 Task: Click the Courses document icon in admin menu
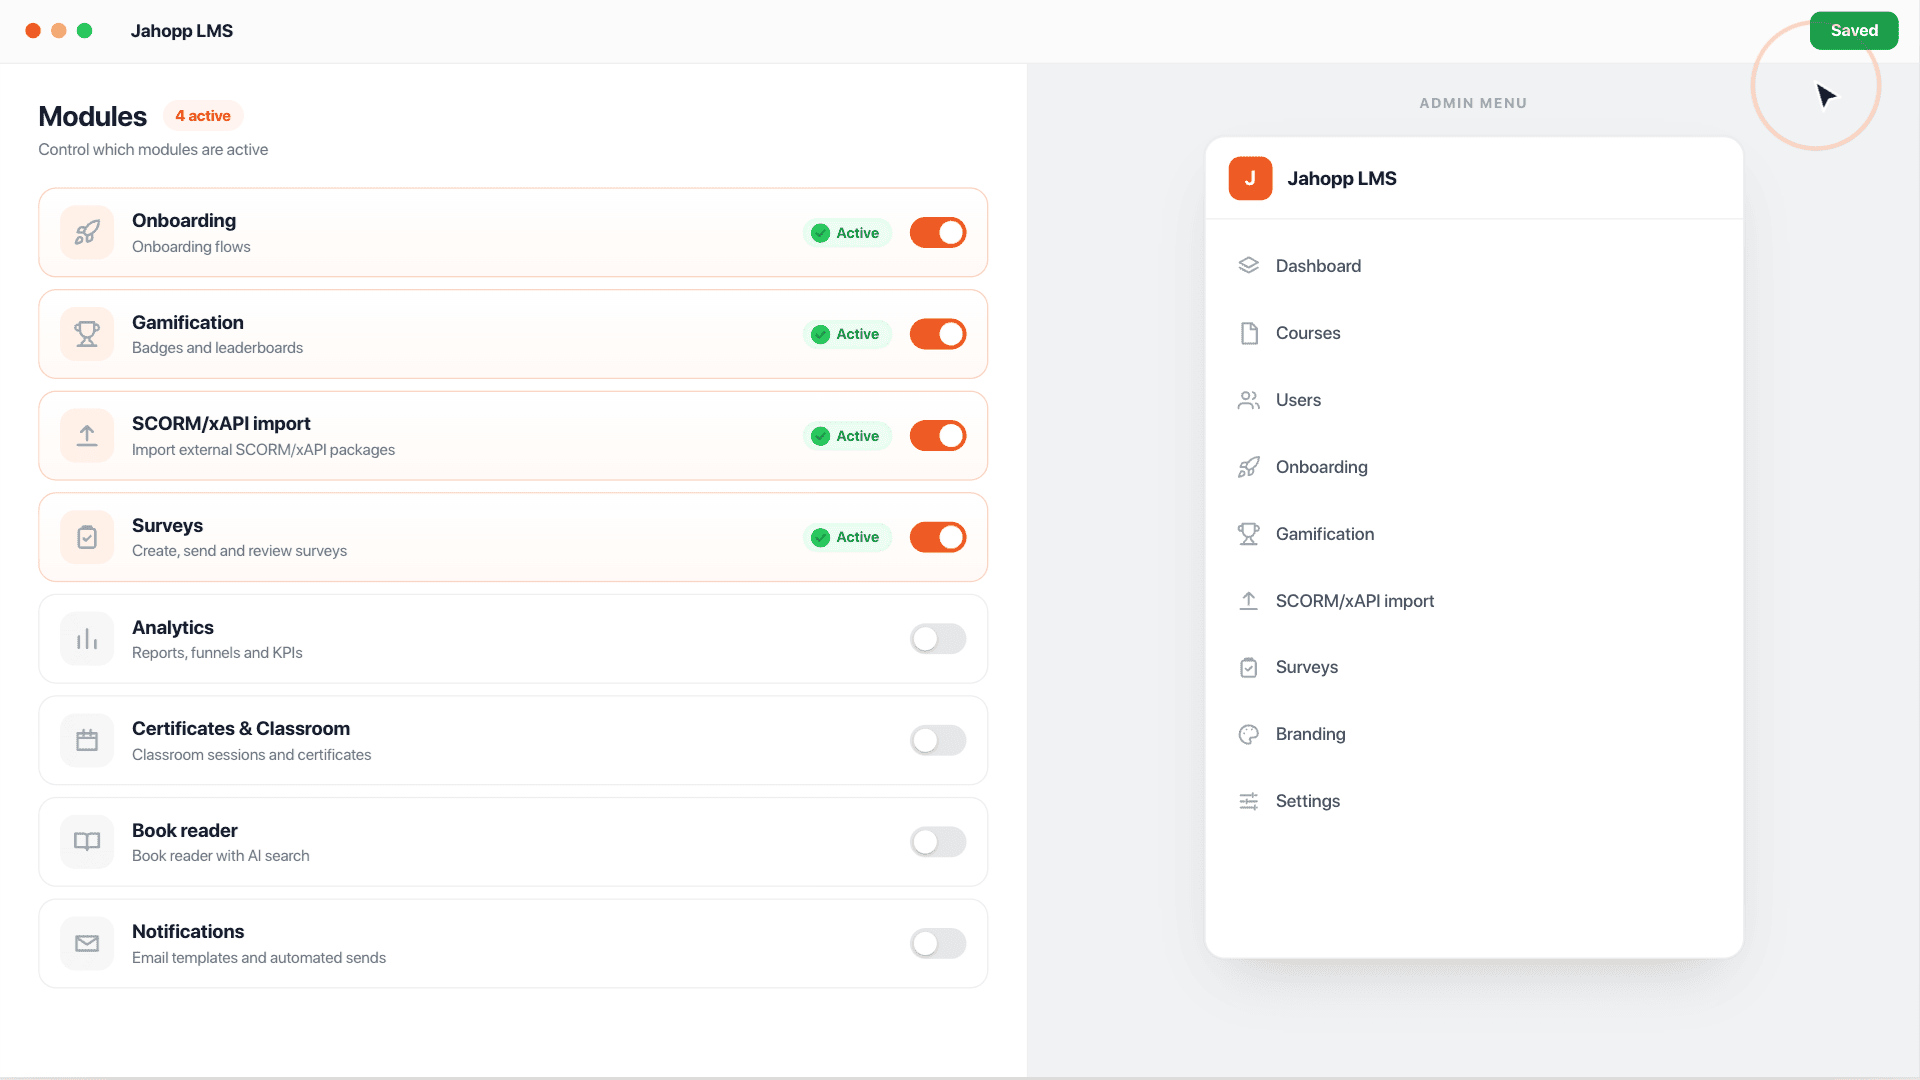point(1248,333)
